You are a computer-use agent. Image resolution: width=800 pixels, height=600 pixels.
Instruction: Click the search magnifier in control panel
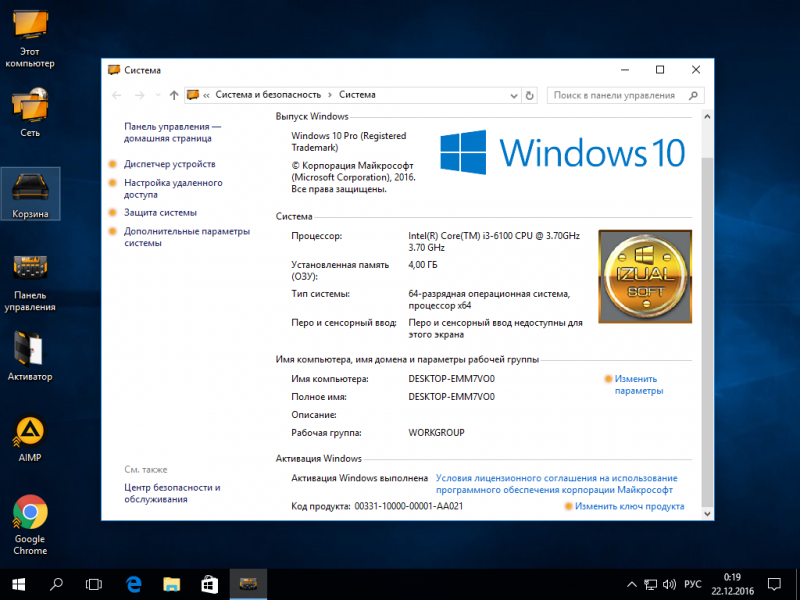(693, 95)
